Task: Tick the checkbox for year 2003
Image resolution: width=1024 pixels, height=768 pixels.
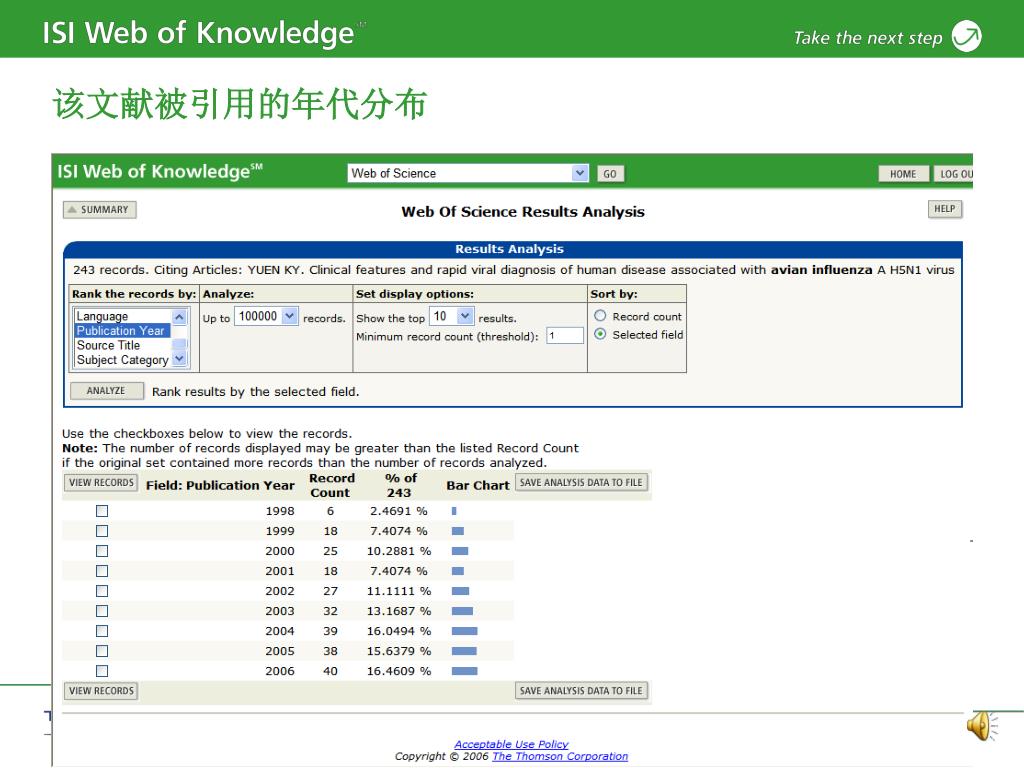Action: 102,611
